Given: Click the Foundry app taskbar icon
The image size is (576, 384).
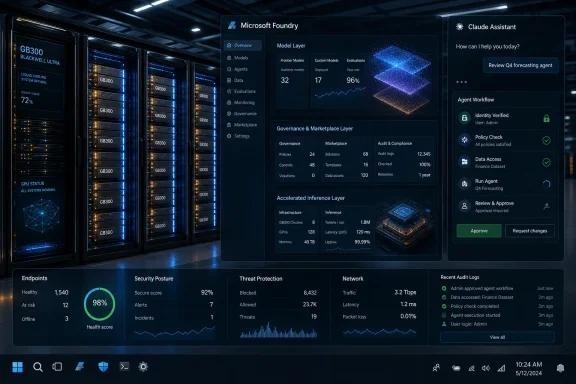Looking at the screenshot, I should point(80,366).
